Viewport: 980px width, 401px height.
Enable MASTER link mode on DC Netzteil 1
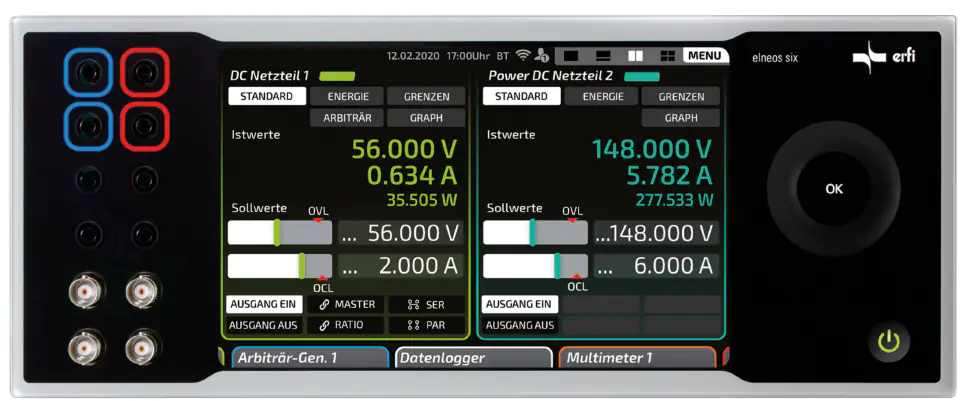[x=347, y=304]
